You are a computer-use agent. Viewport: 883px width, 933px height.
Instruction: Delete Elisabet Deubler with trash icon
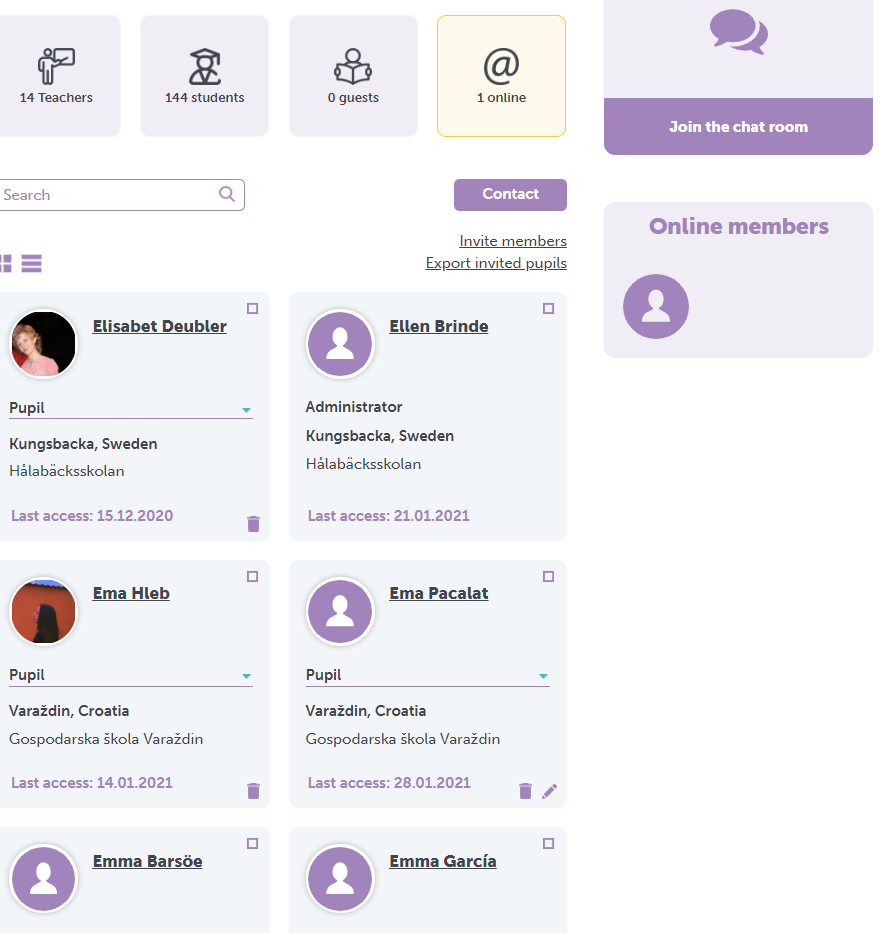pos(253,524)
